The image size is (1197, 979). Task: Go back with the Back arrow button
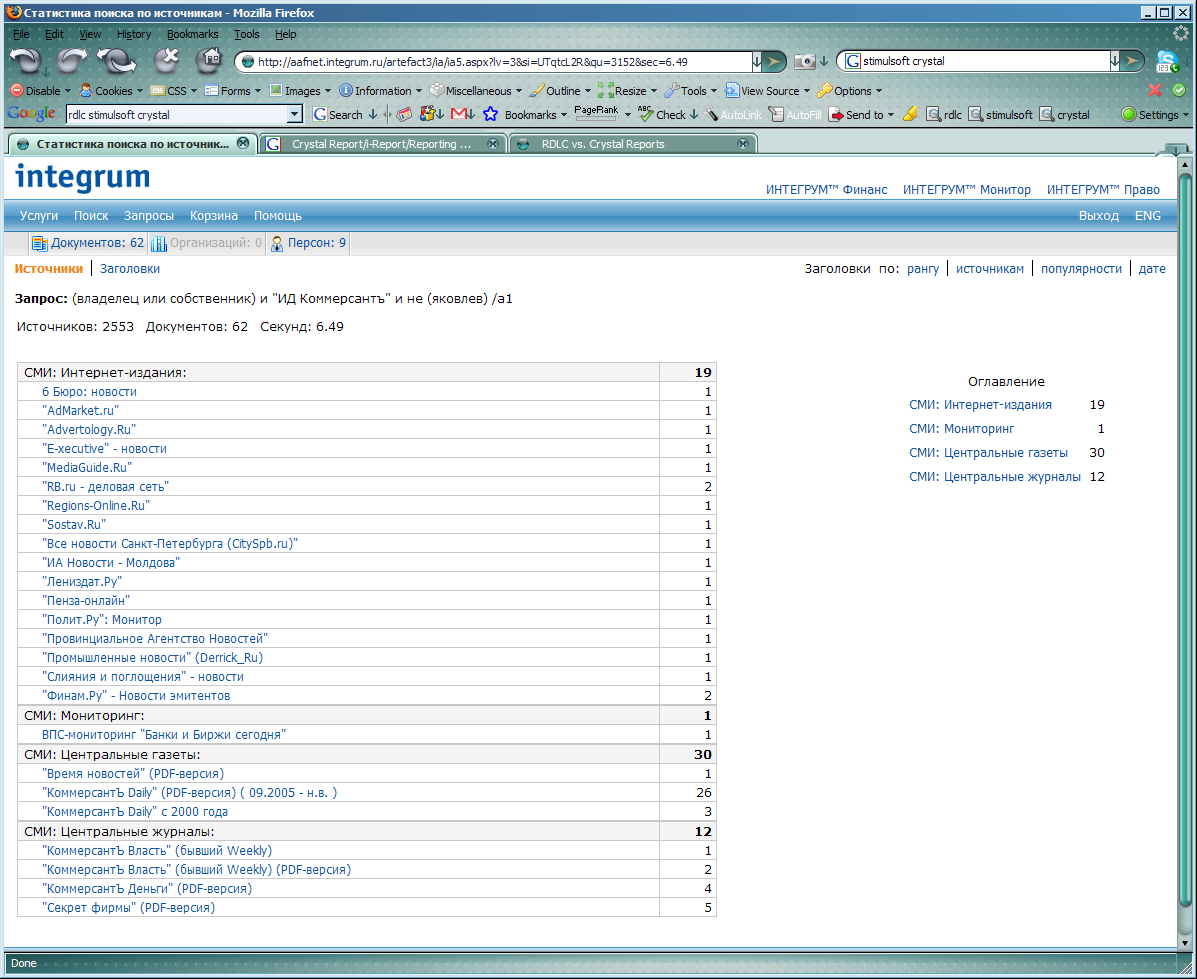point(25,62)
